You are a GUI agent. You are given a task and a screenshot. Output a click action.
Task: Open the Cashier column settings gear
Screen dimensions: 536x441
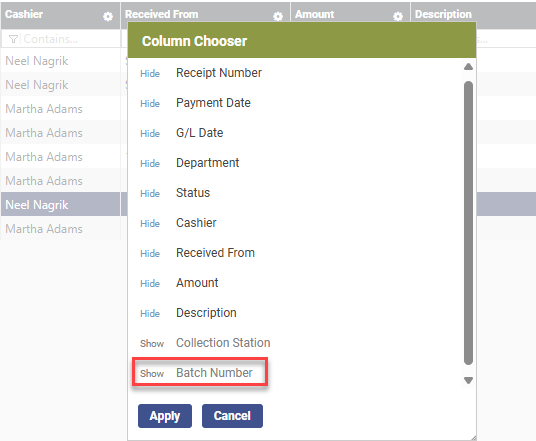(x=108, y=16)
